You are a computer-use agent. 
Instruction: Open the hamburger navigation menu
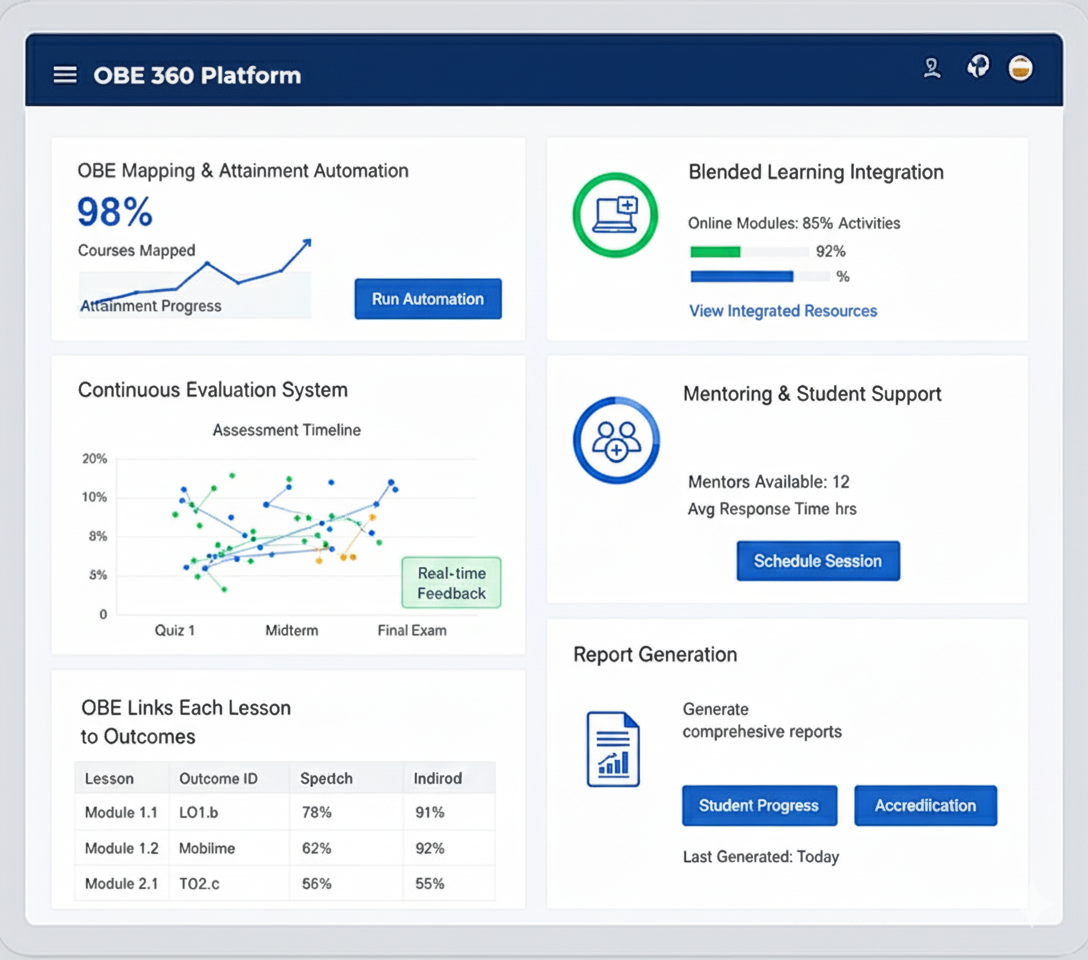pyautogui.click(x=64, y=75)
